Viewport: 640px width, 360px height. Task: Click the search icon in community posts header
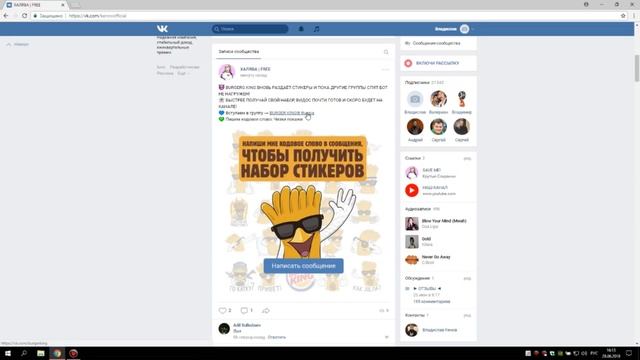[386, 52]
